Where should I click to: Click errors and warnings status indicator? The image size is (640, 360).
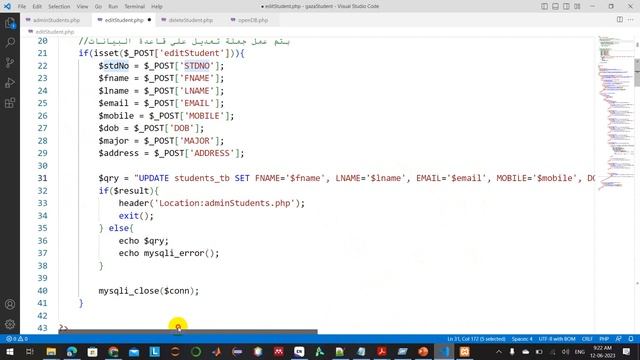pos(17,339)
